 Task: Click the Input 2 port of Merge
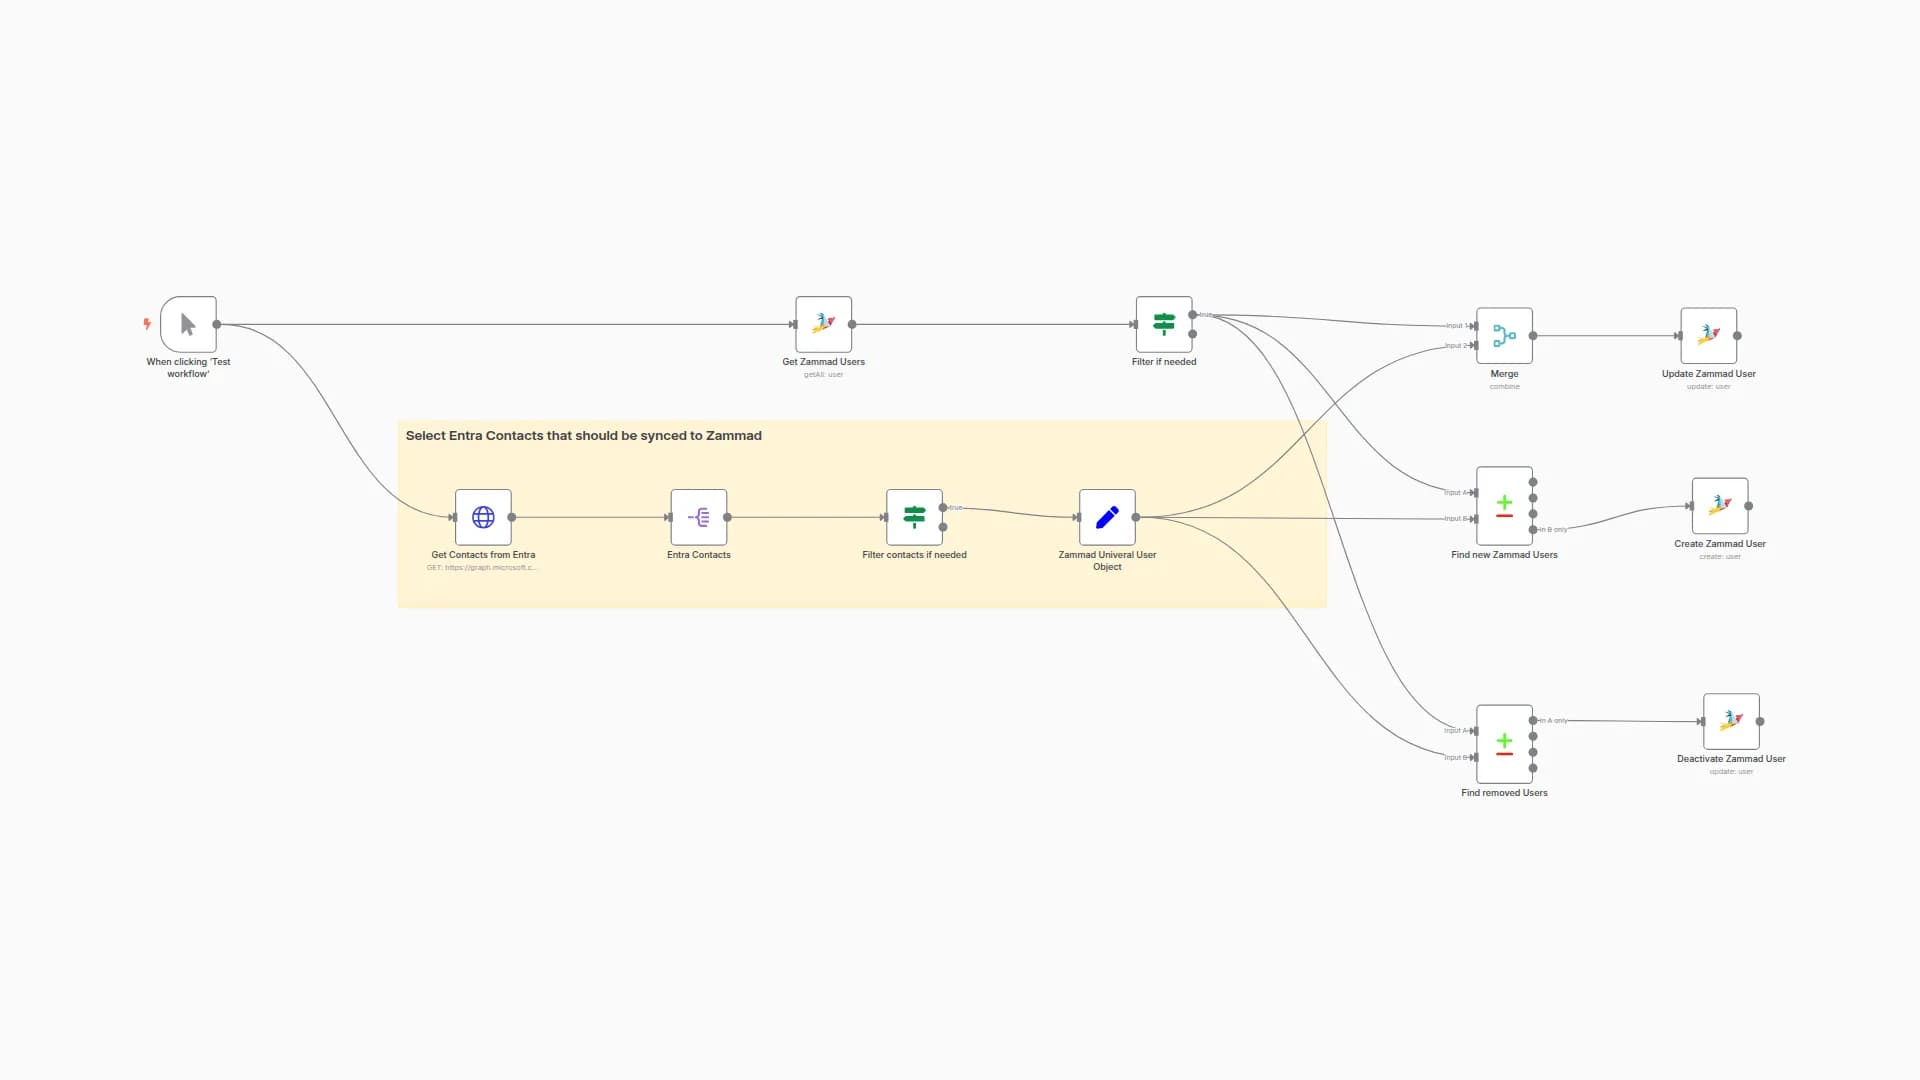tap(1474, 346)
